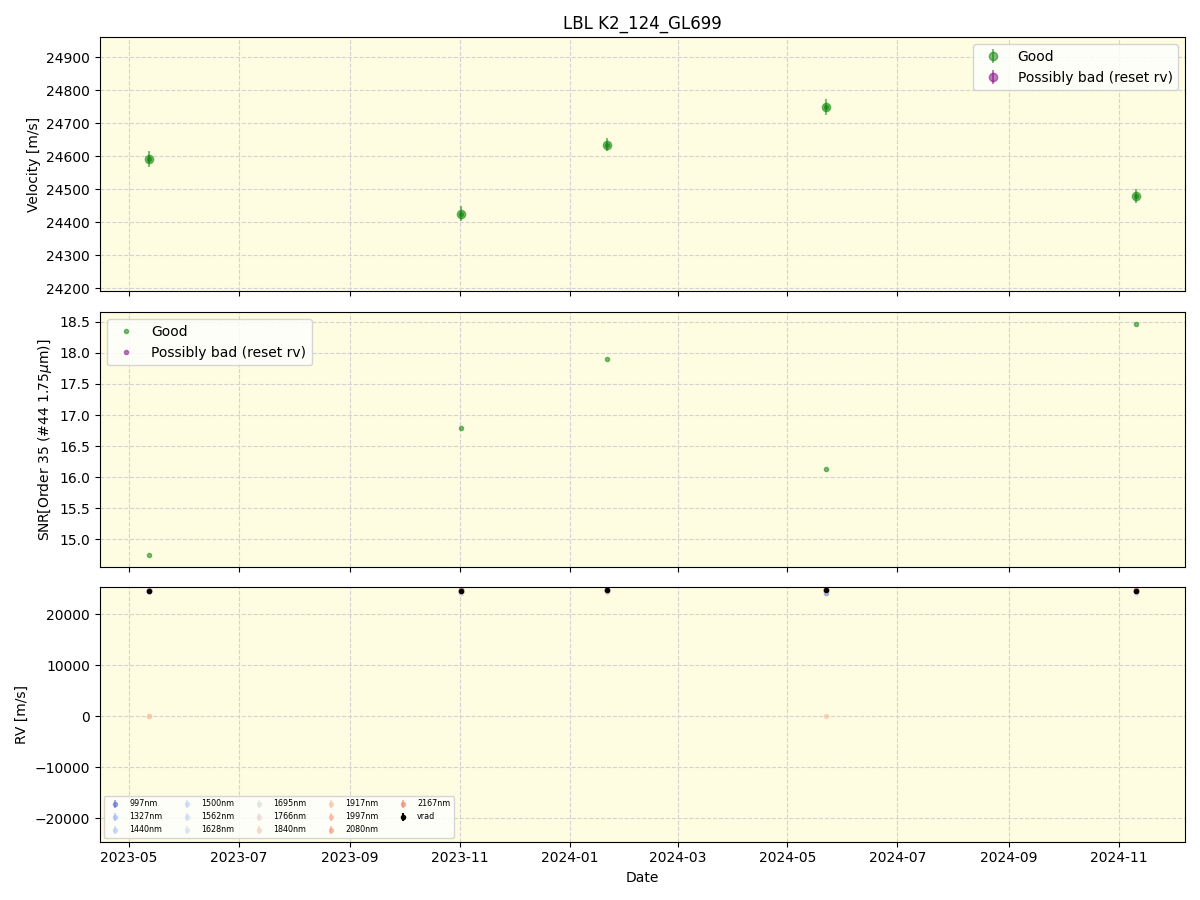Click the Good label in top legend
Viewport: 1200px width, 900px height.
[1035, 57]
